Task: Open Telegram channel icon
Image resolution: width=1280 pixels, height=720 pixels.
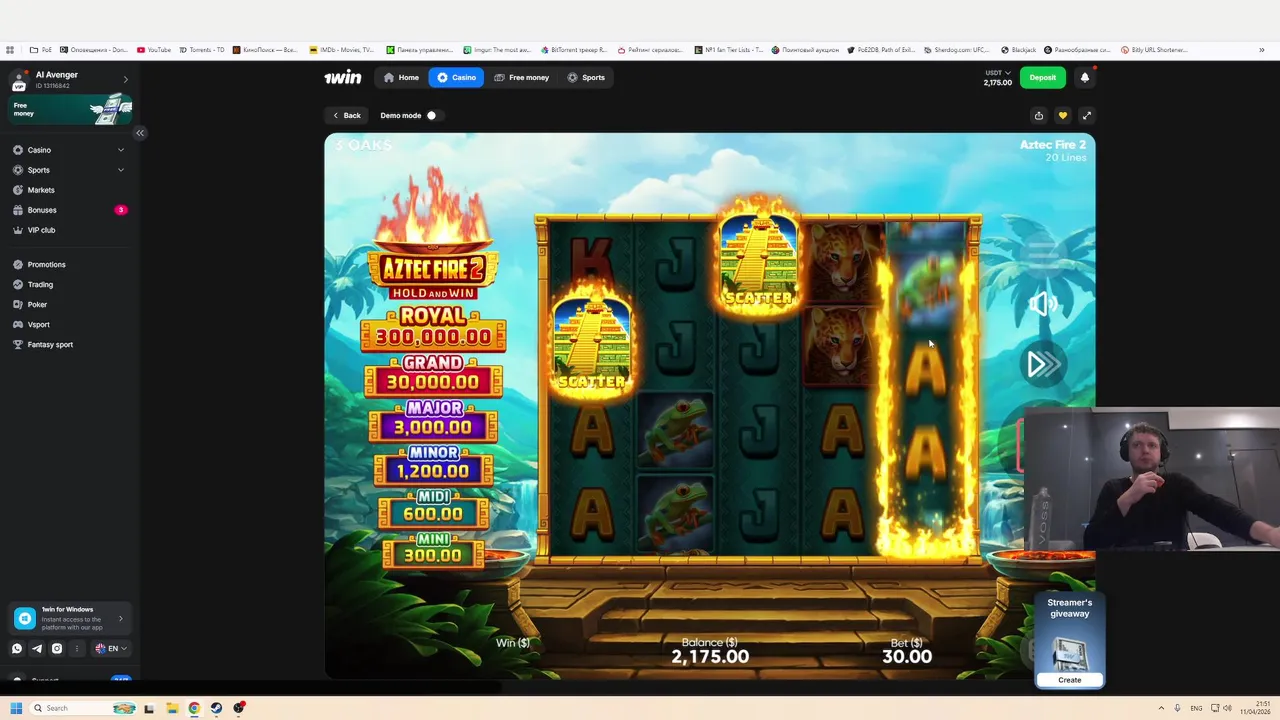Action: (37, 648)
